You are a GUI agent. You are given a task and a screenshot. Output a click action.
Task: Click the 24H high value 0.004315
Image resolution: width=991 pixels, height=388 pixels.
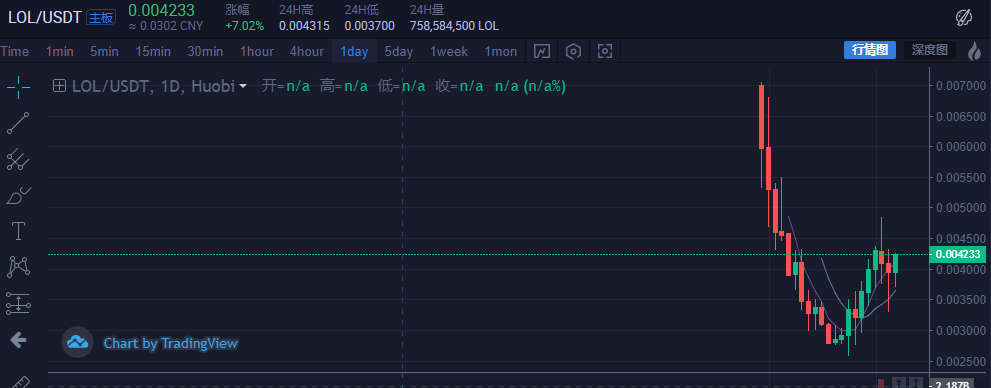click(x=304, y=26)
